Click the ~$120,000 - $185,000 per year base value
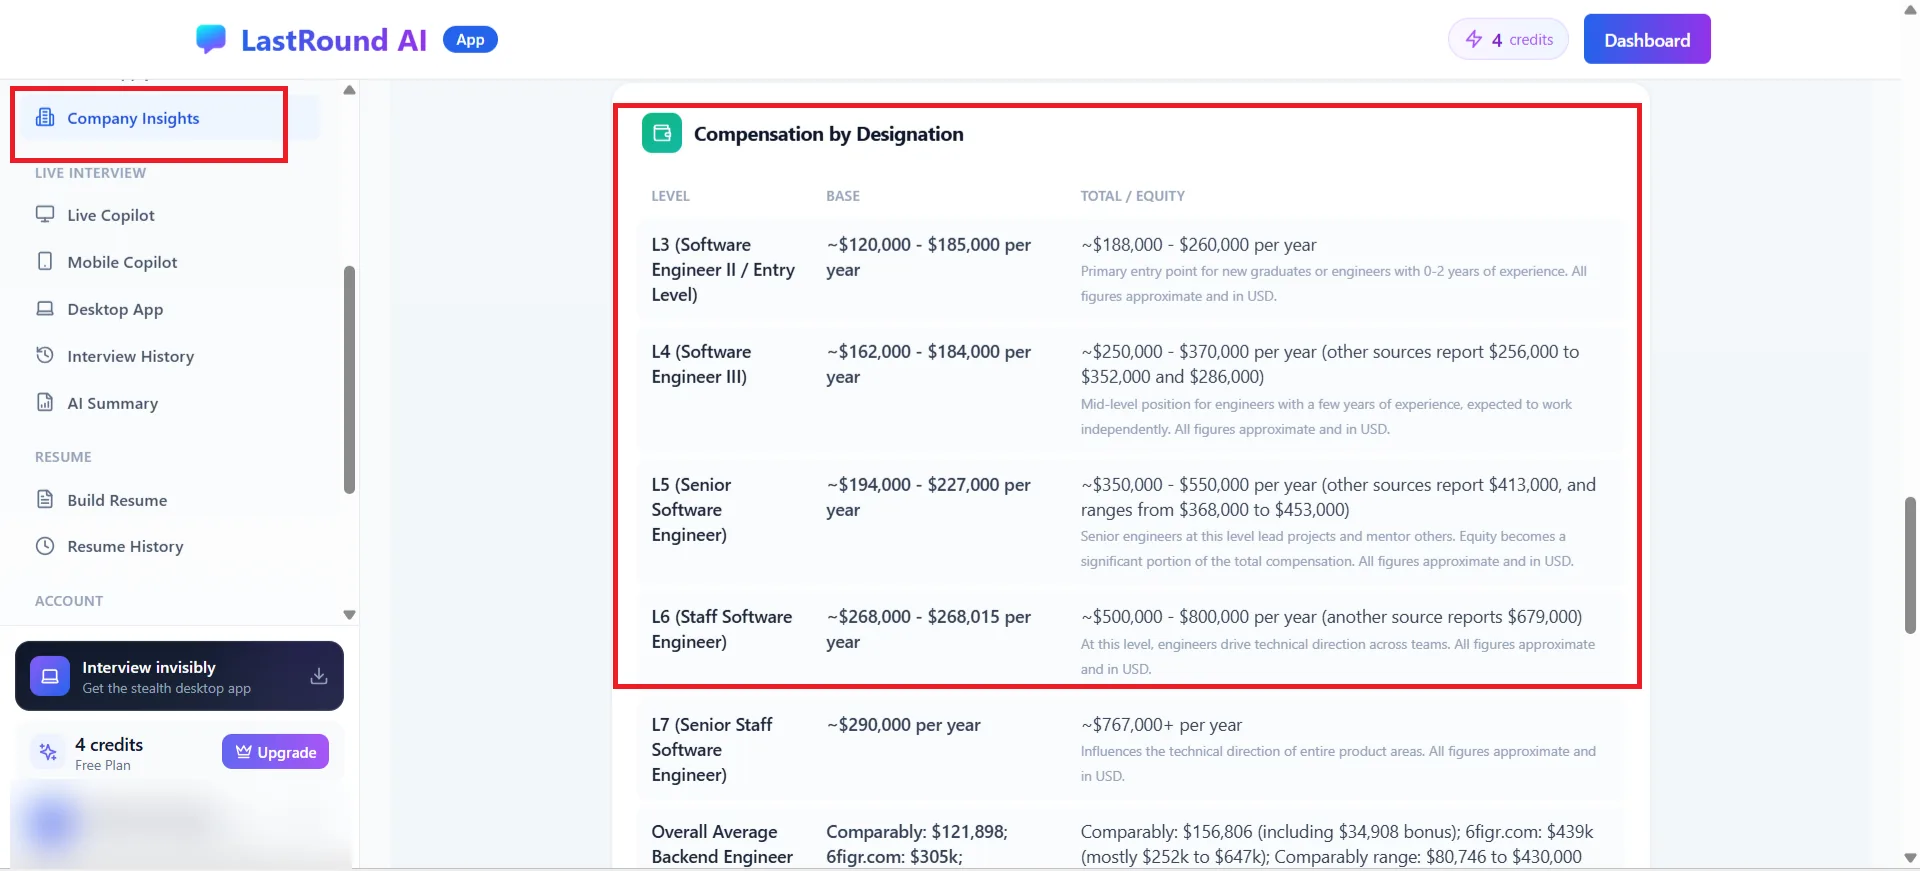The height and width of the screenshot is (871, 1920). (x=928, y=257)
